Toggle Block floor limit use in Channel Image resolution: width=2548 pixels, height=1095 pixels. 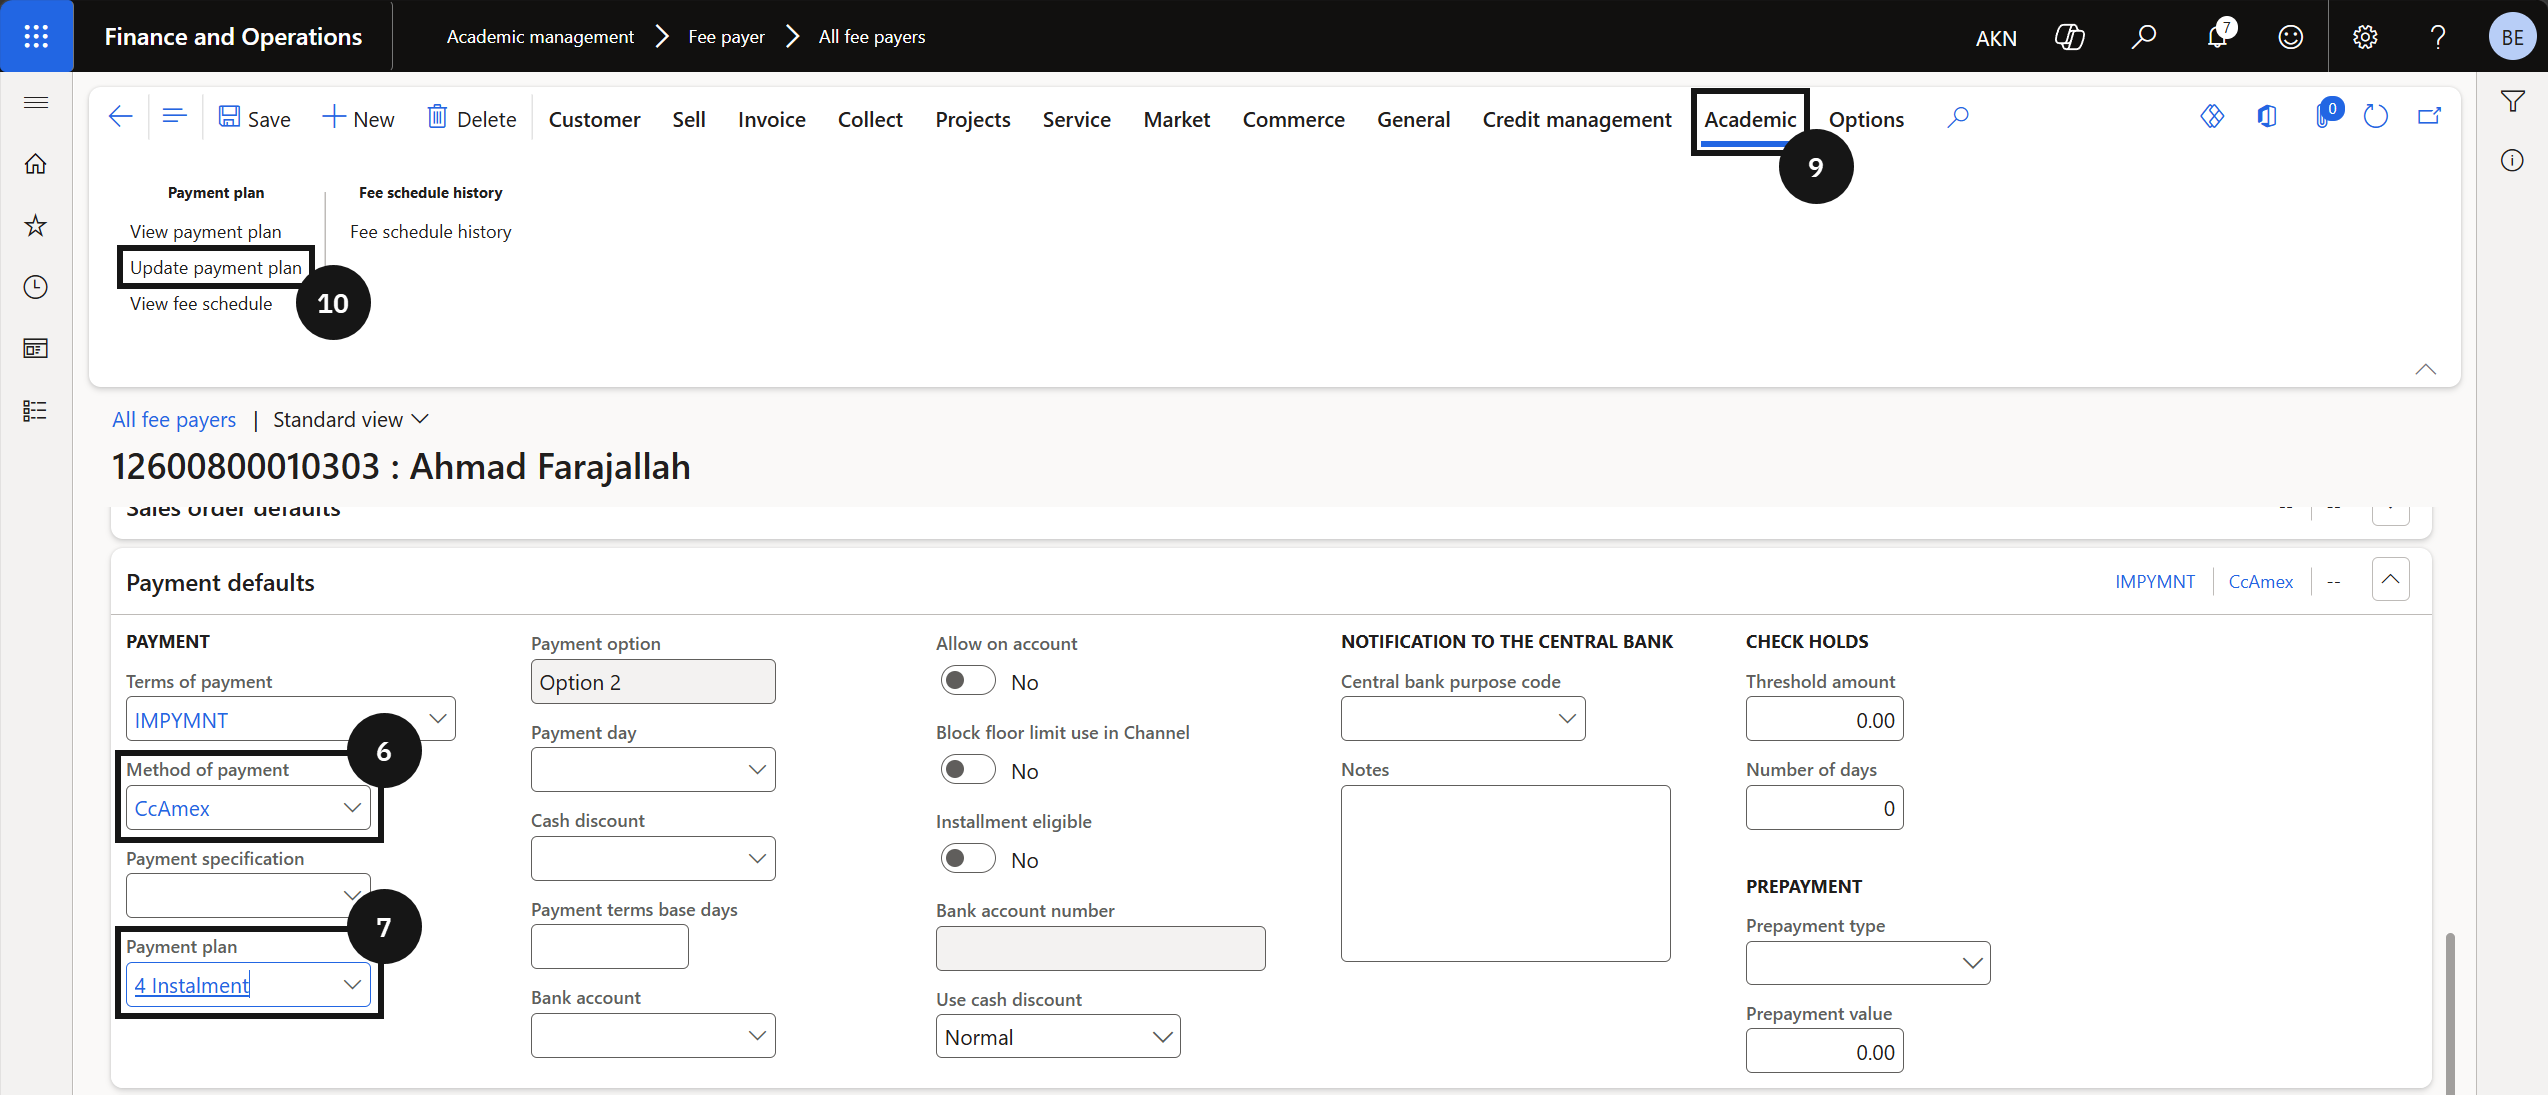click(x=968, y=770)
